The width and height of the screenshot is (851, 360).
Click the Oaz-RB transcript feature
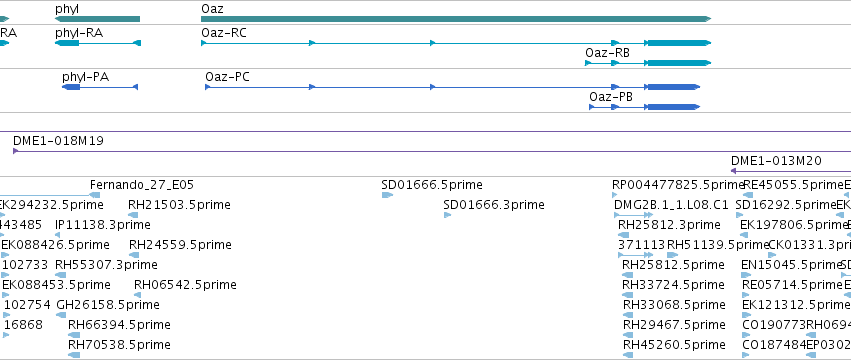(x=648, y=63)
